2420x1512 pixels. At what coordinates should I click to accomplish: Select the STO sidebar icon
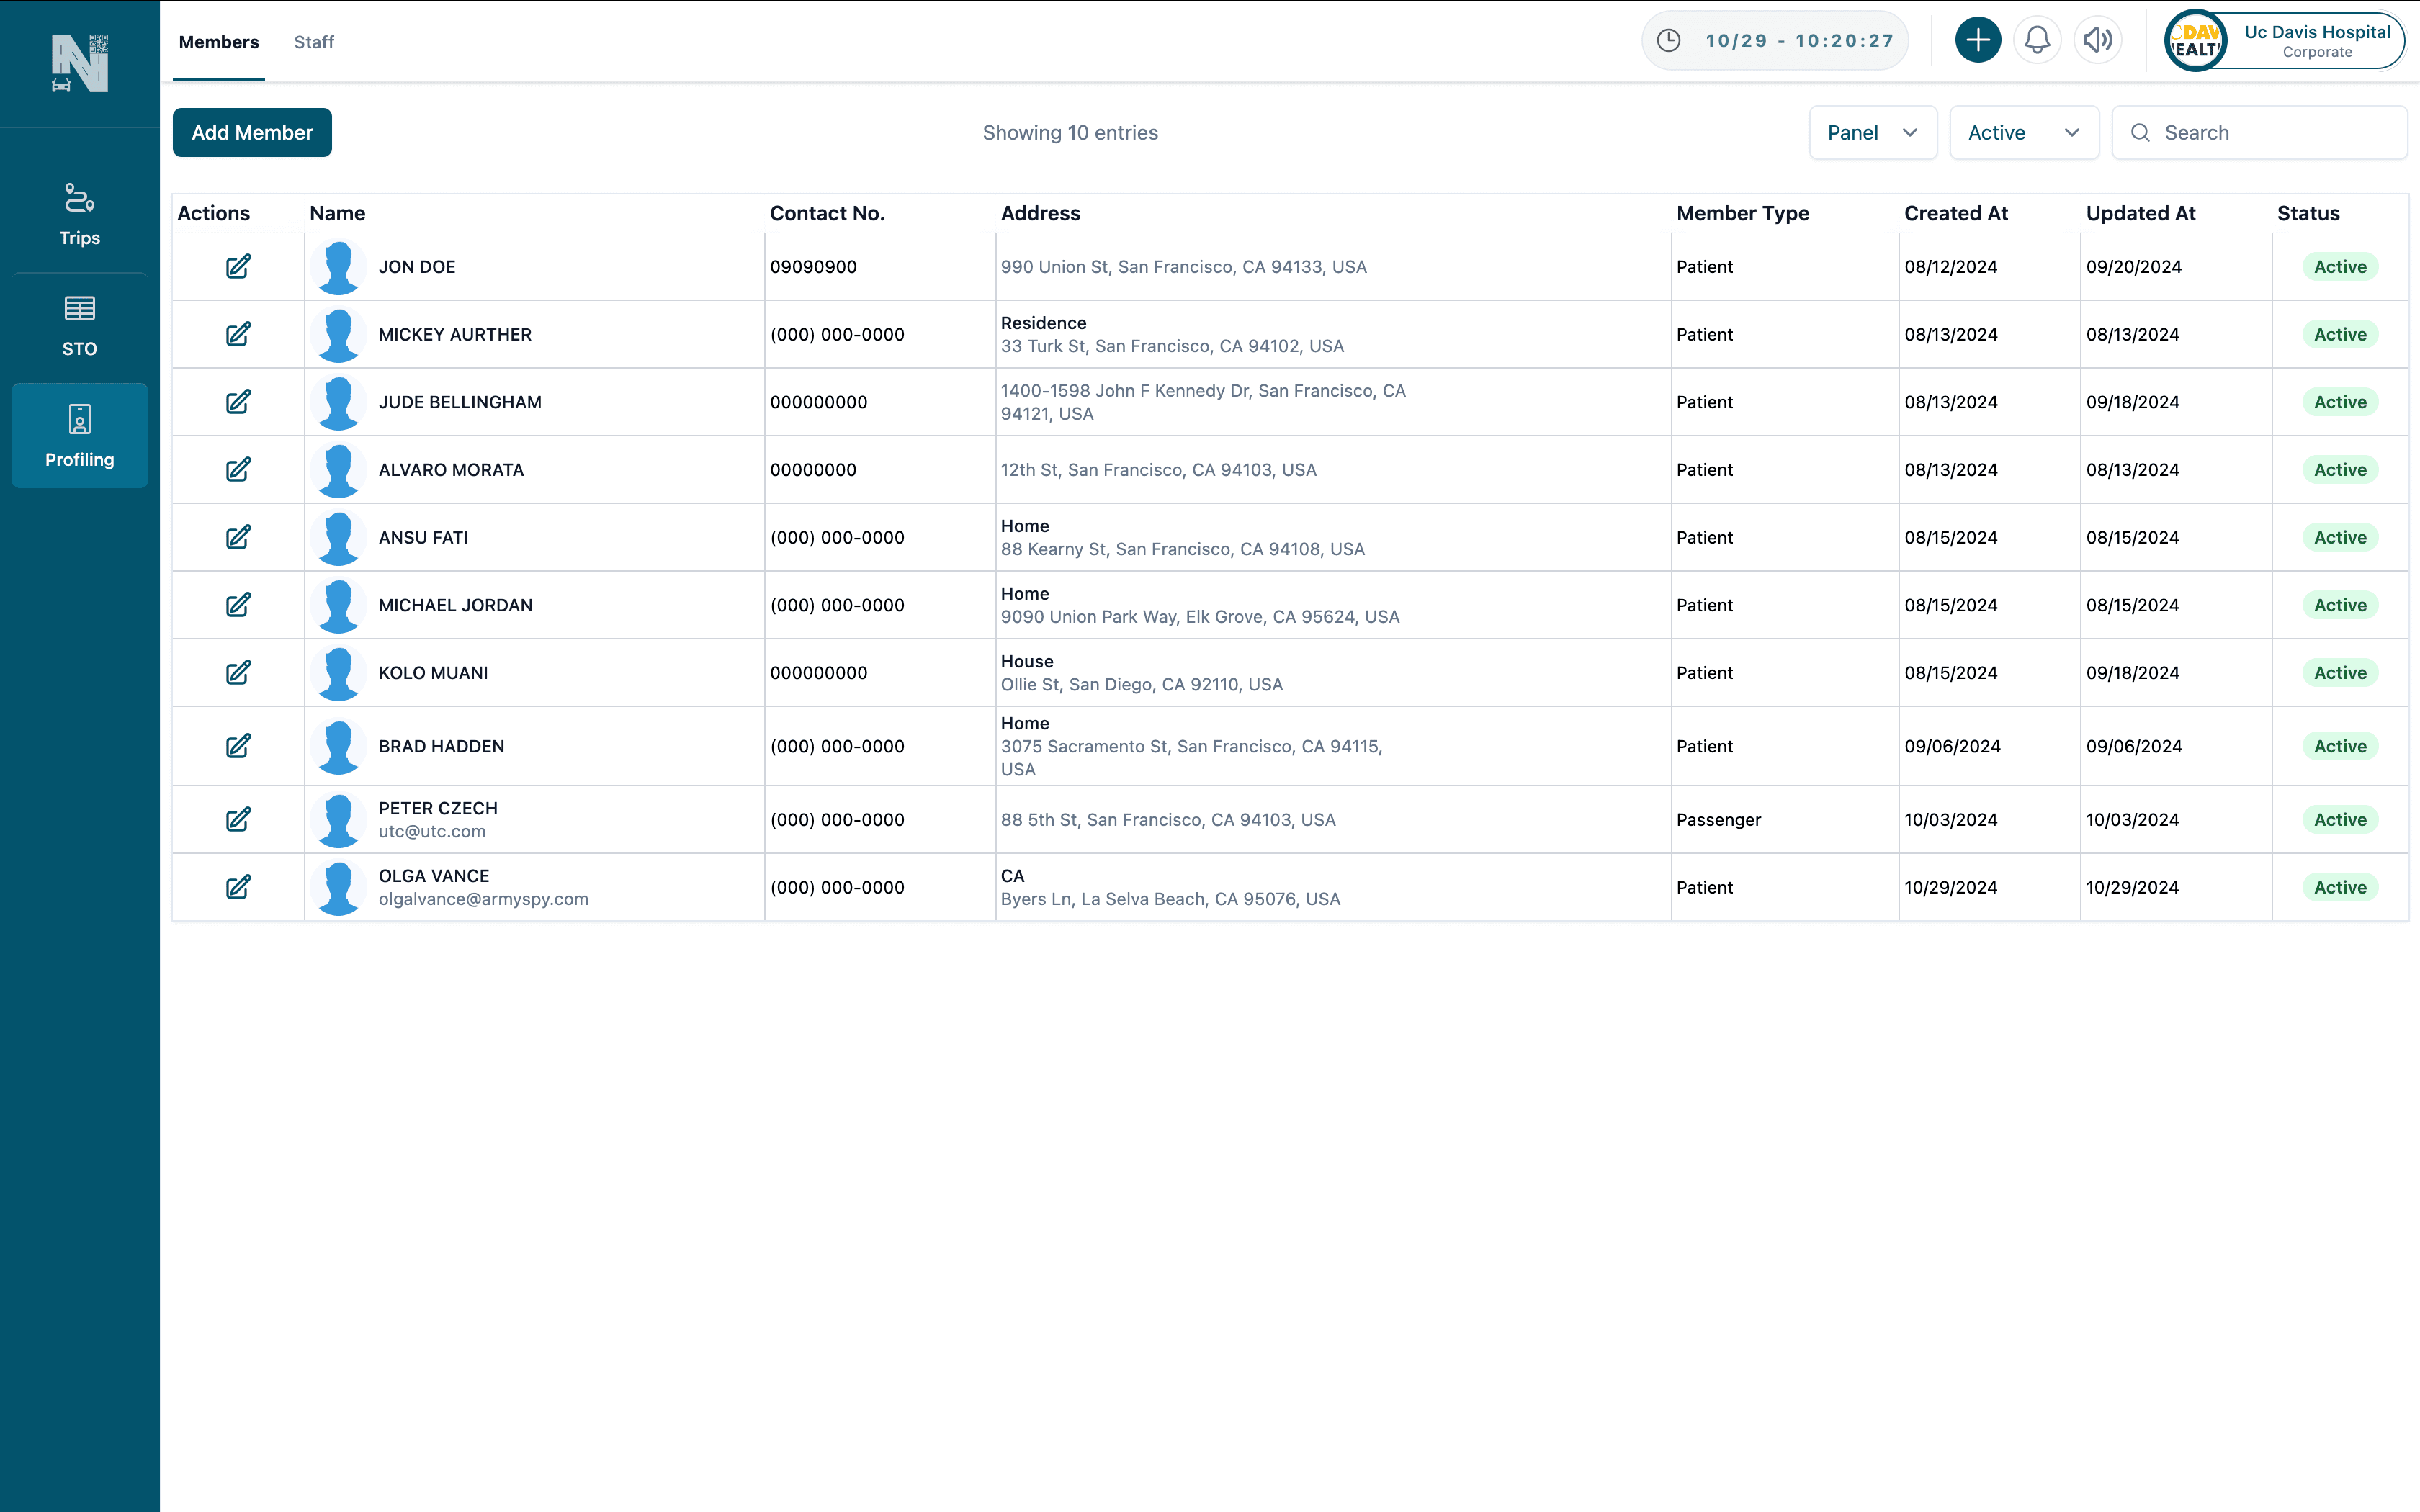79,323
